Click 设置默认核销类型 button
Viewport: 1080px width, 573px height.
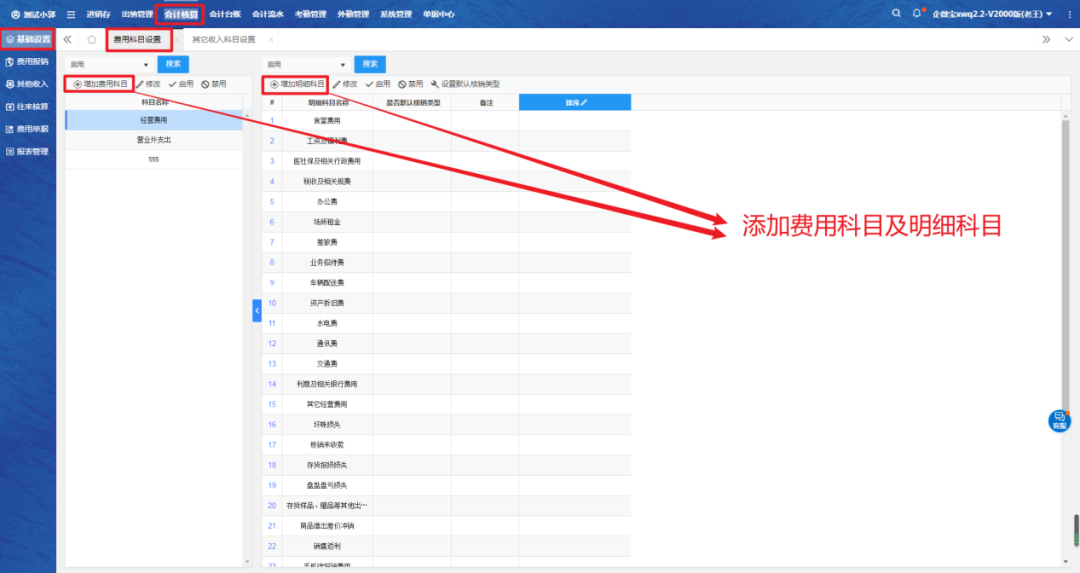[464, 84]
